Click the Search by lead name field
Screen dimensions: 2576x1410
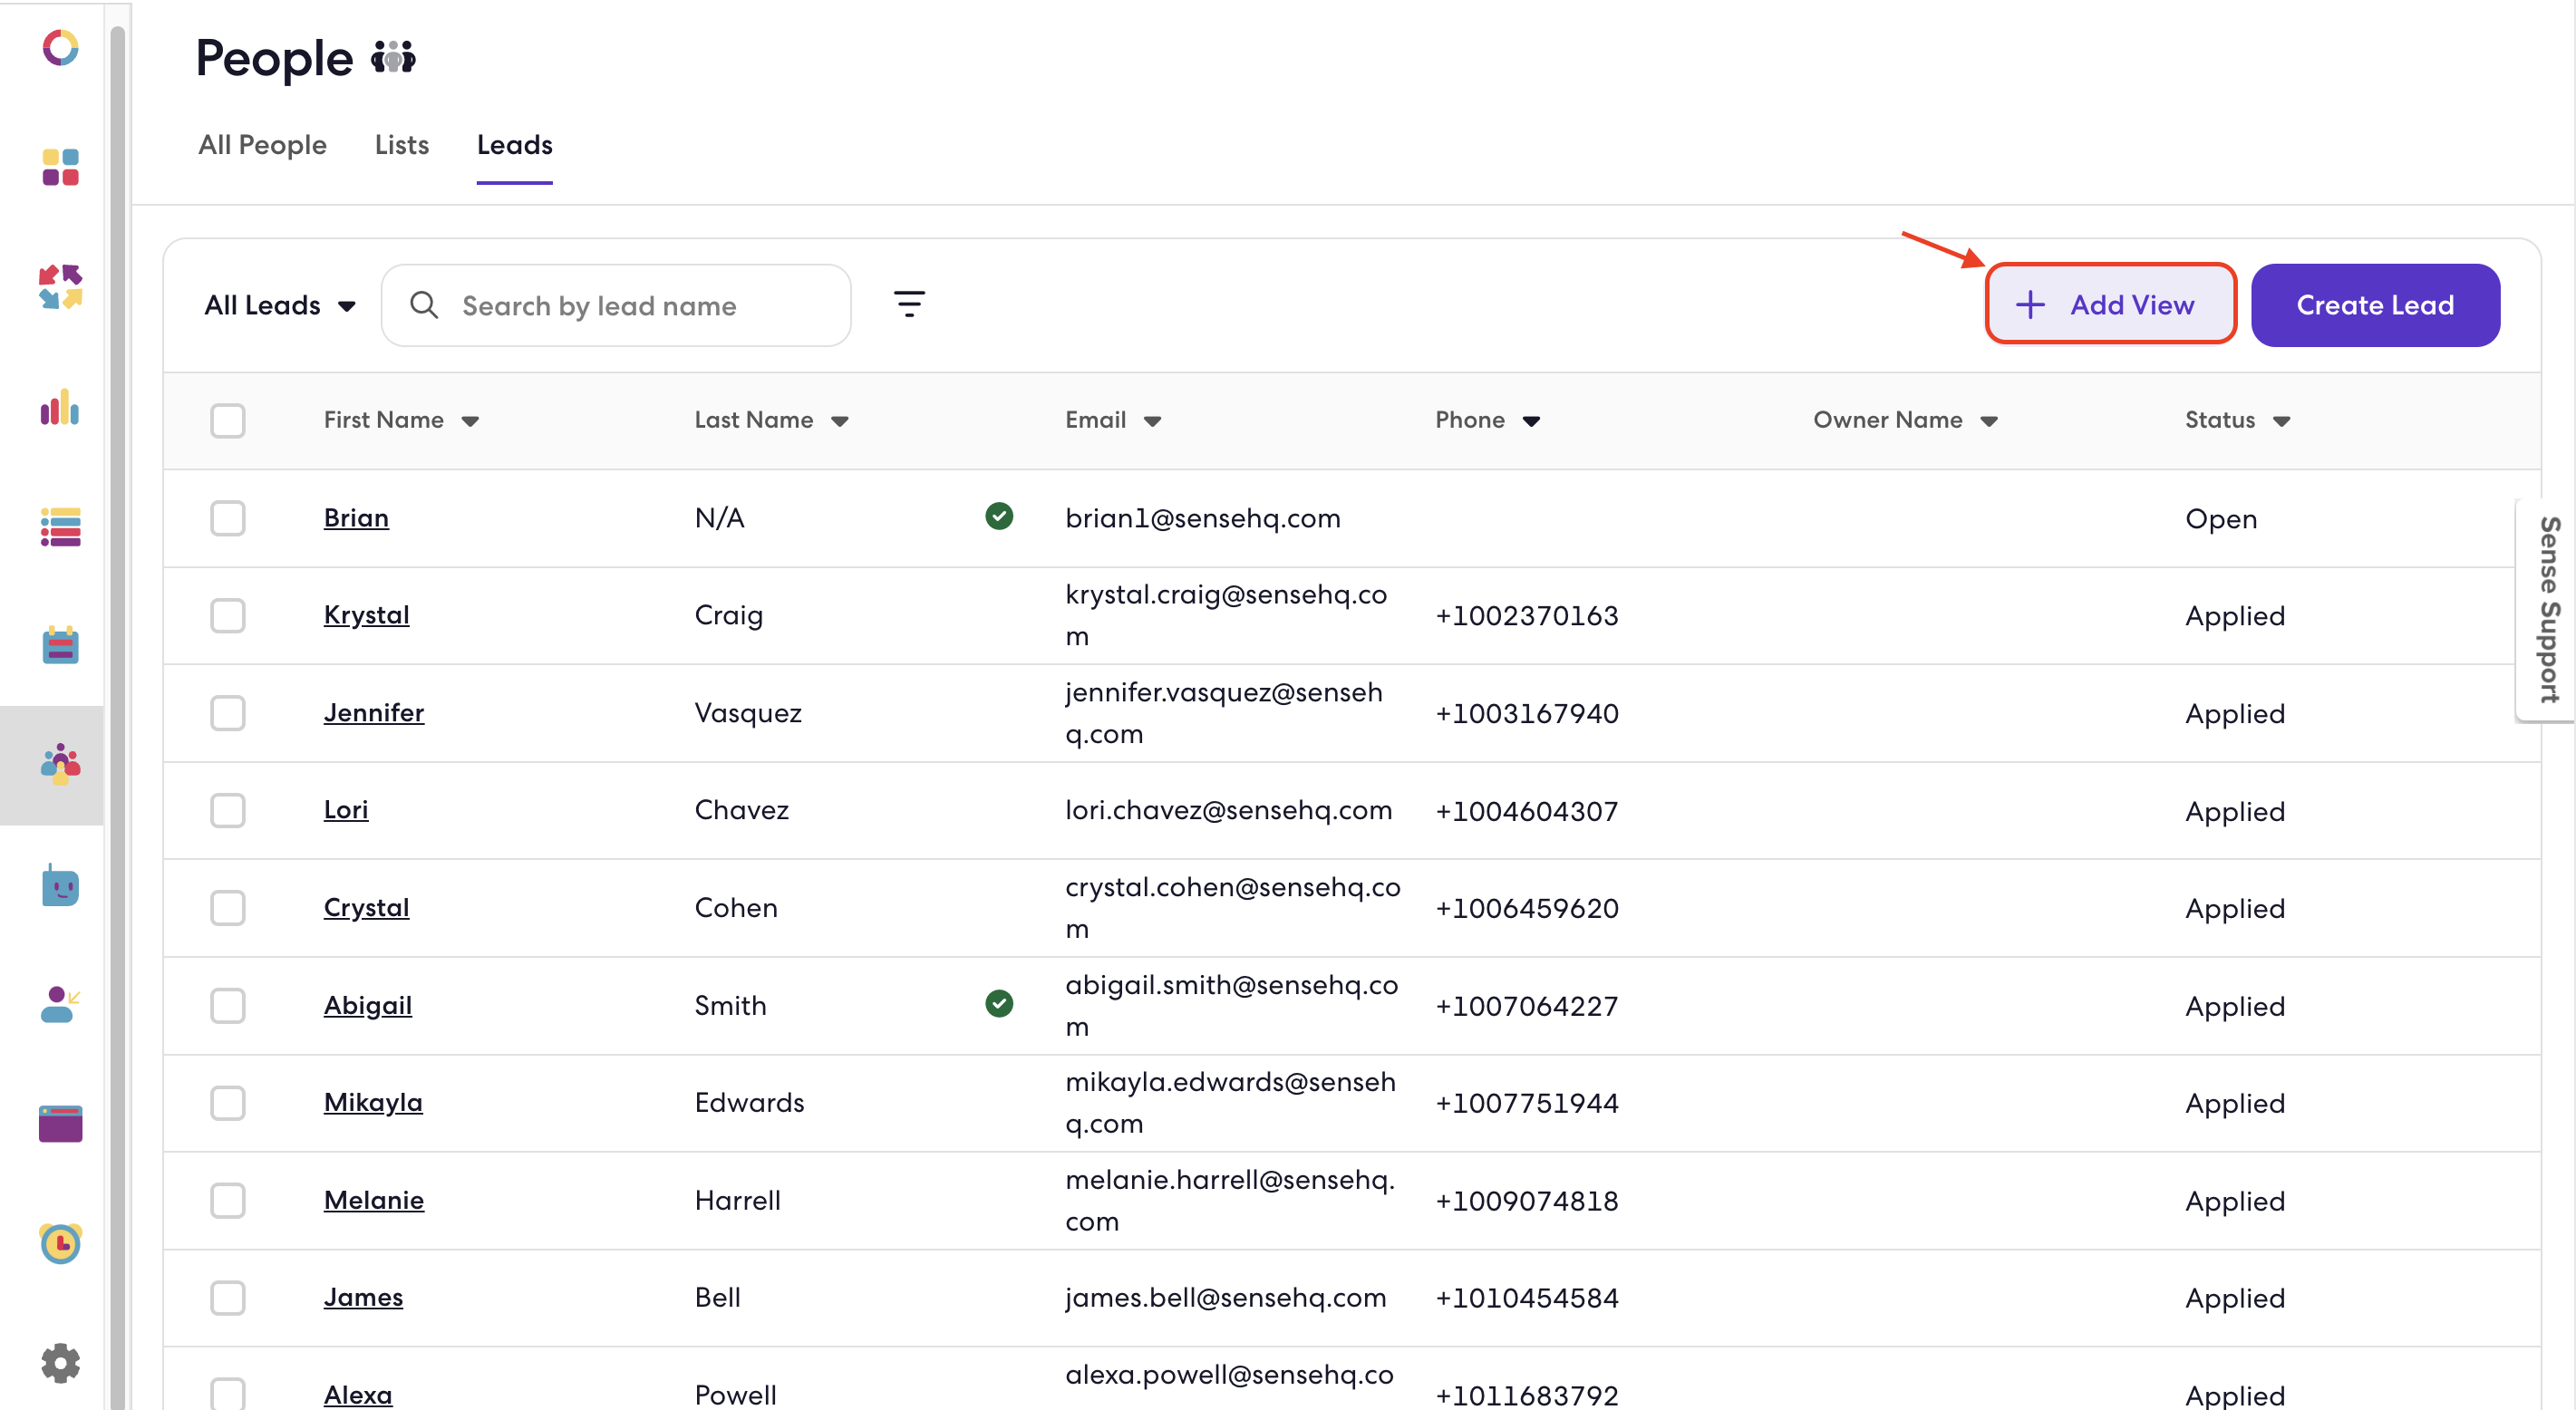pyautogui.click(x=616, y=305)
